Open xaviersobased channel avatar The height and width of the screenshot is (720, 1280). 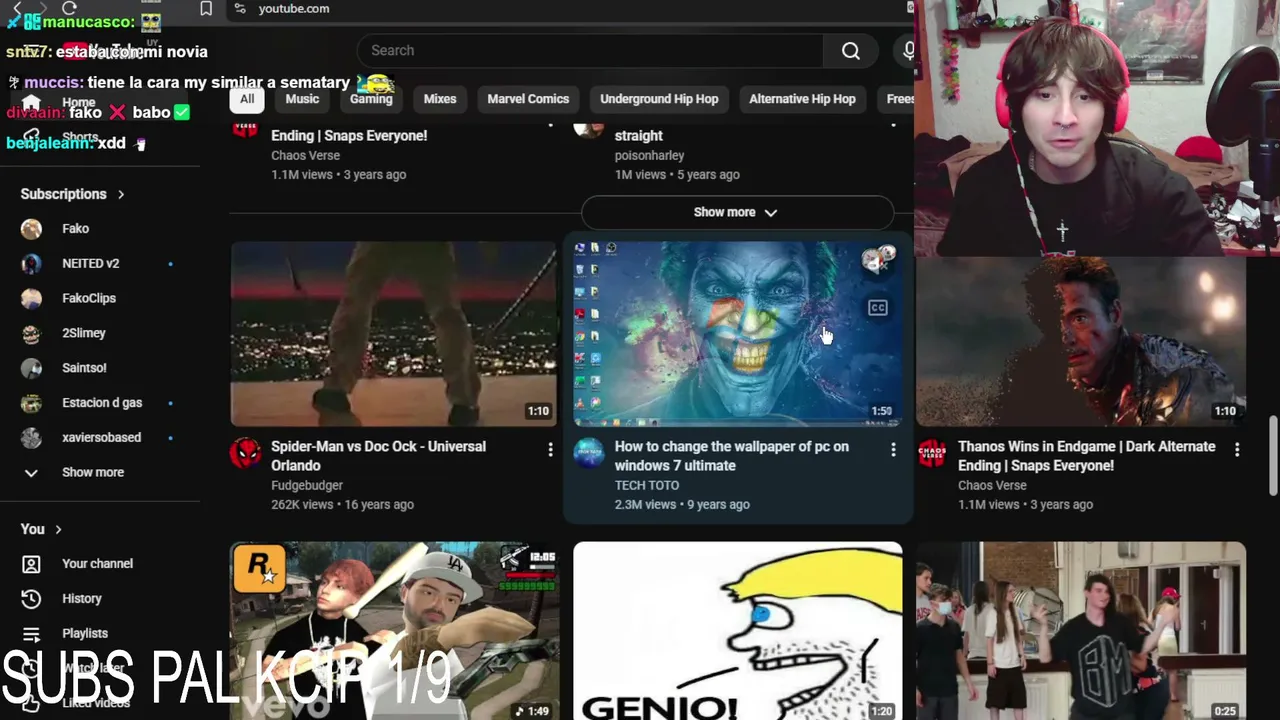[31, 438]
